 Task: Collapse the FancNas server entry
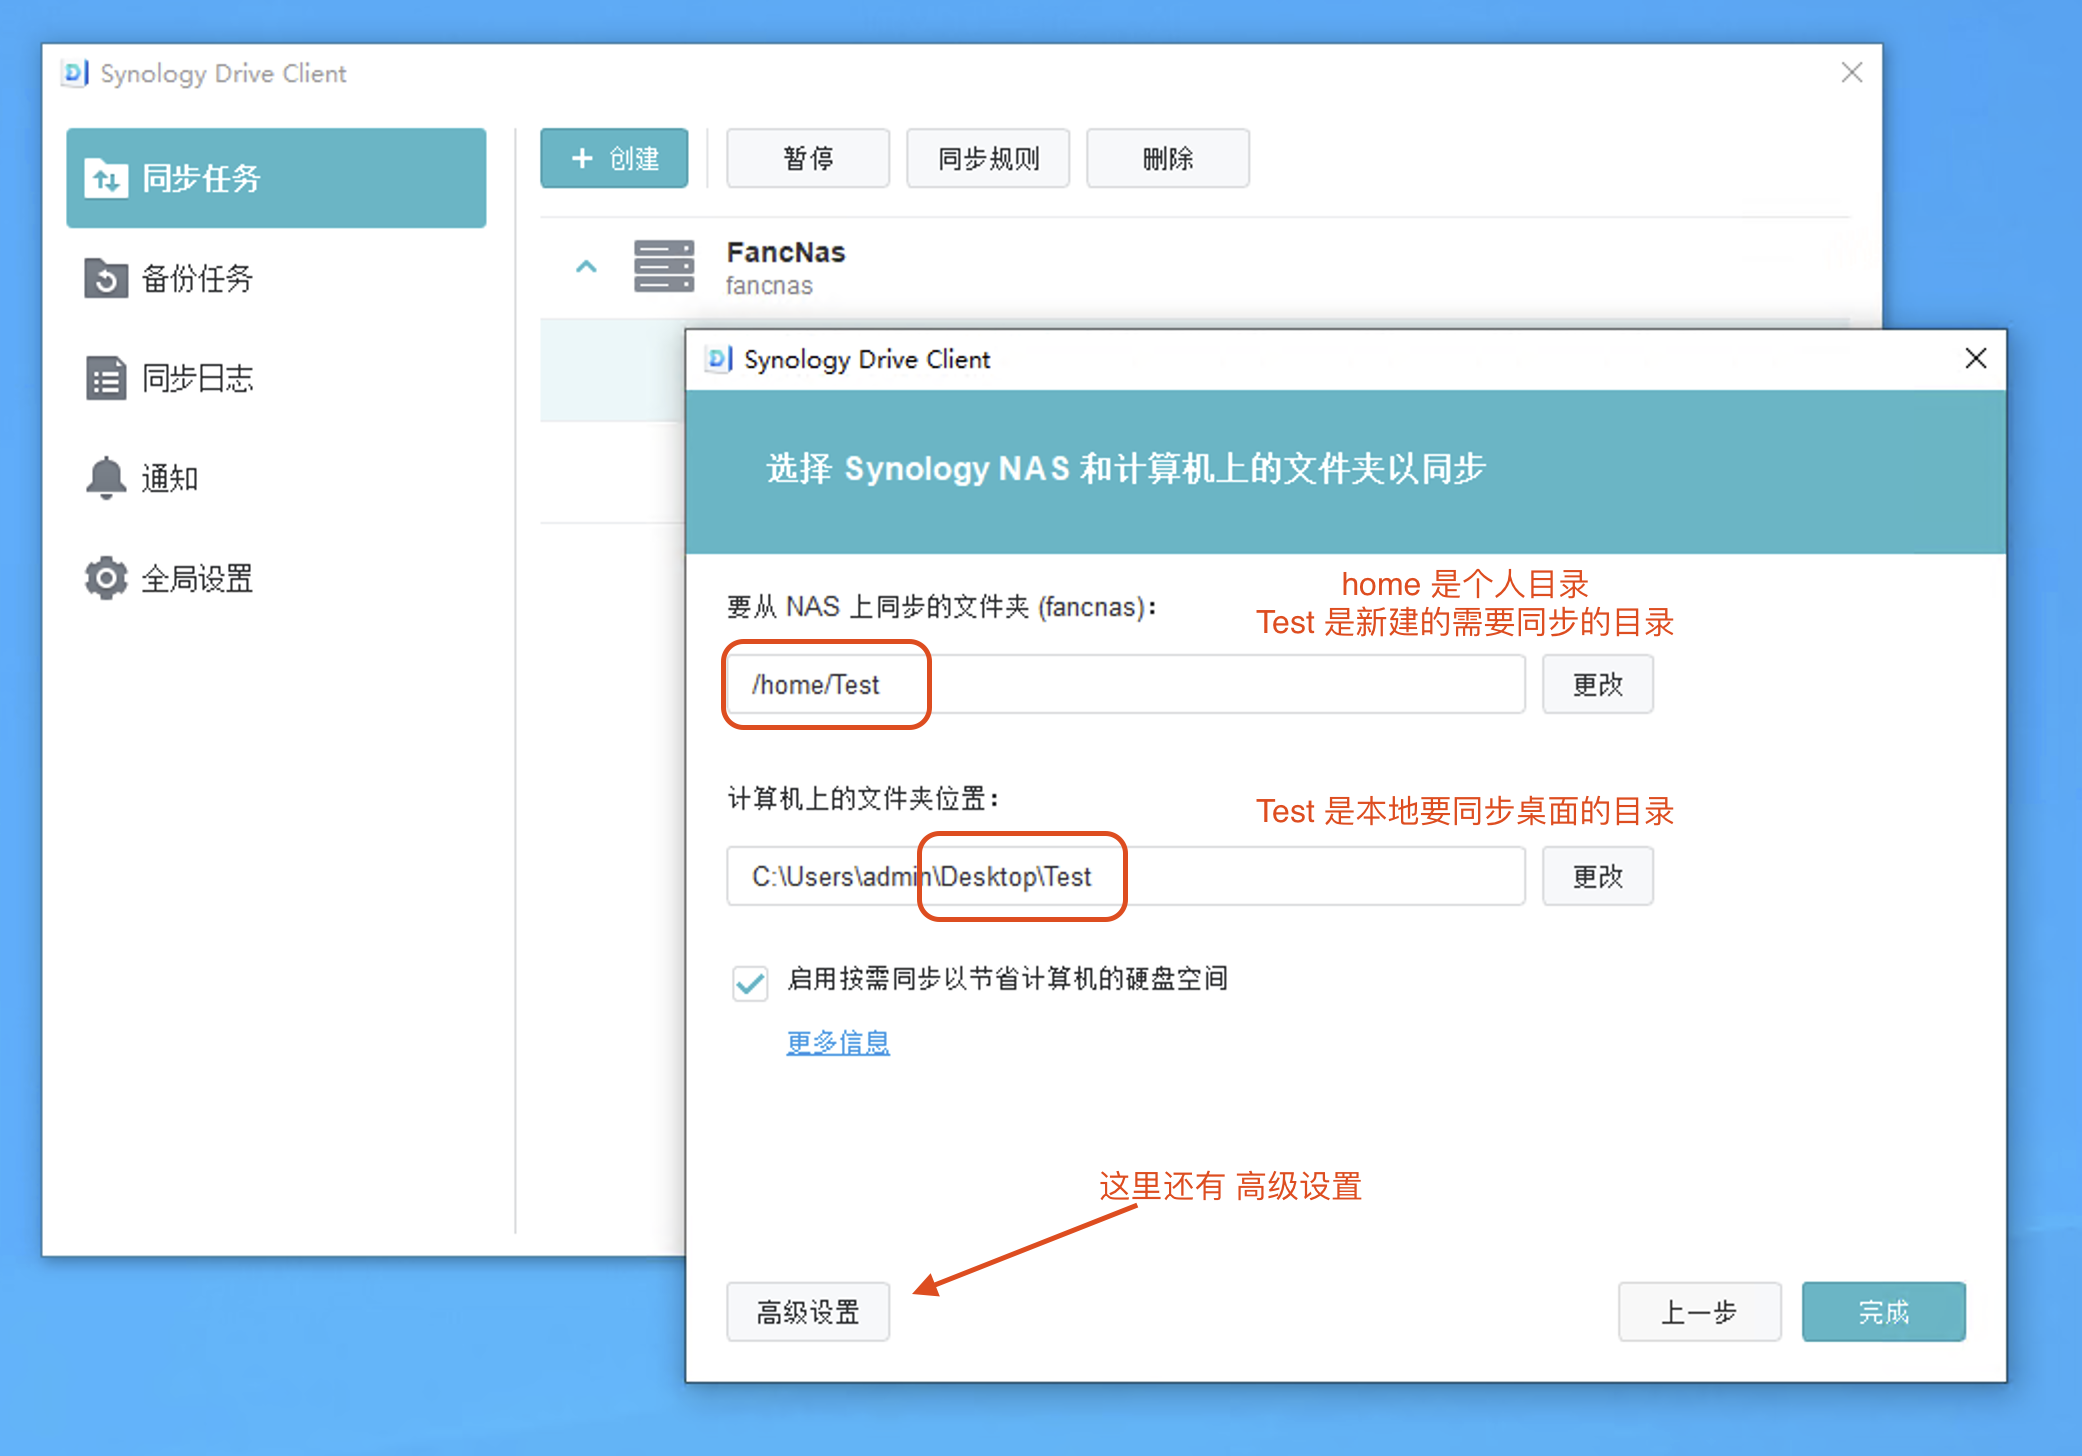click(586, 266)
